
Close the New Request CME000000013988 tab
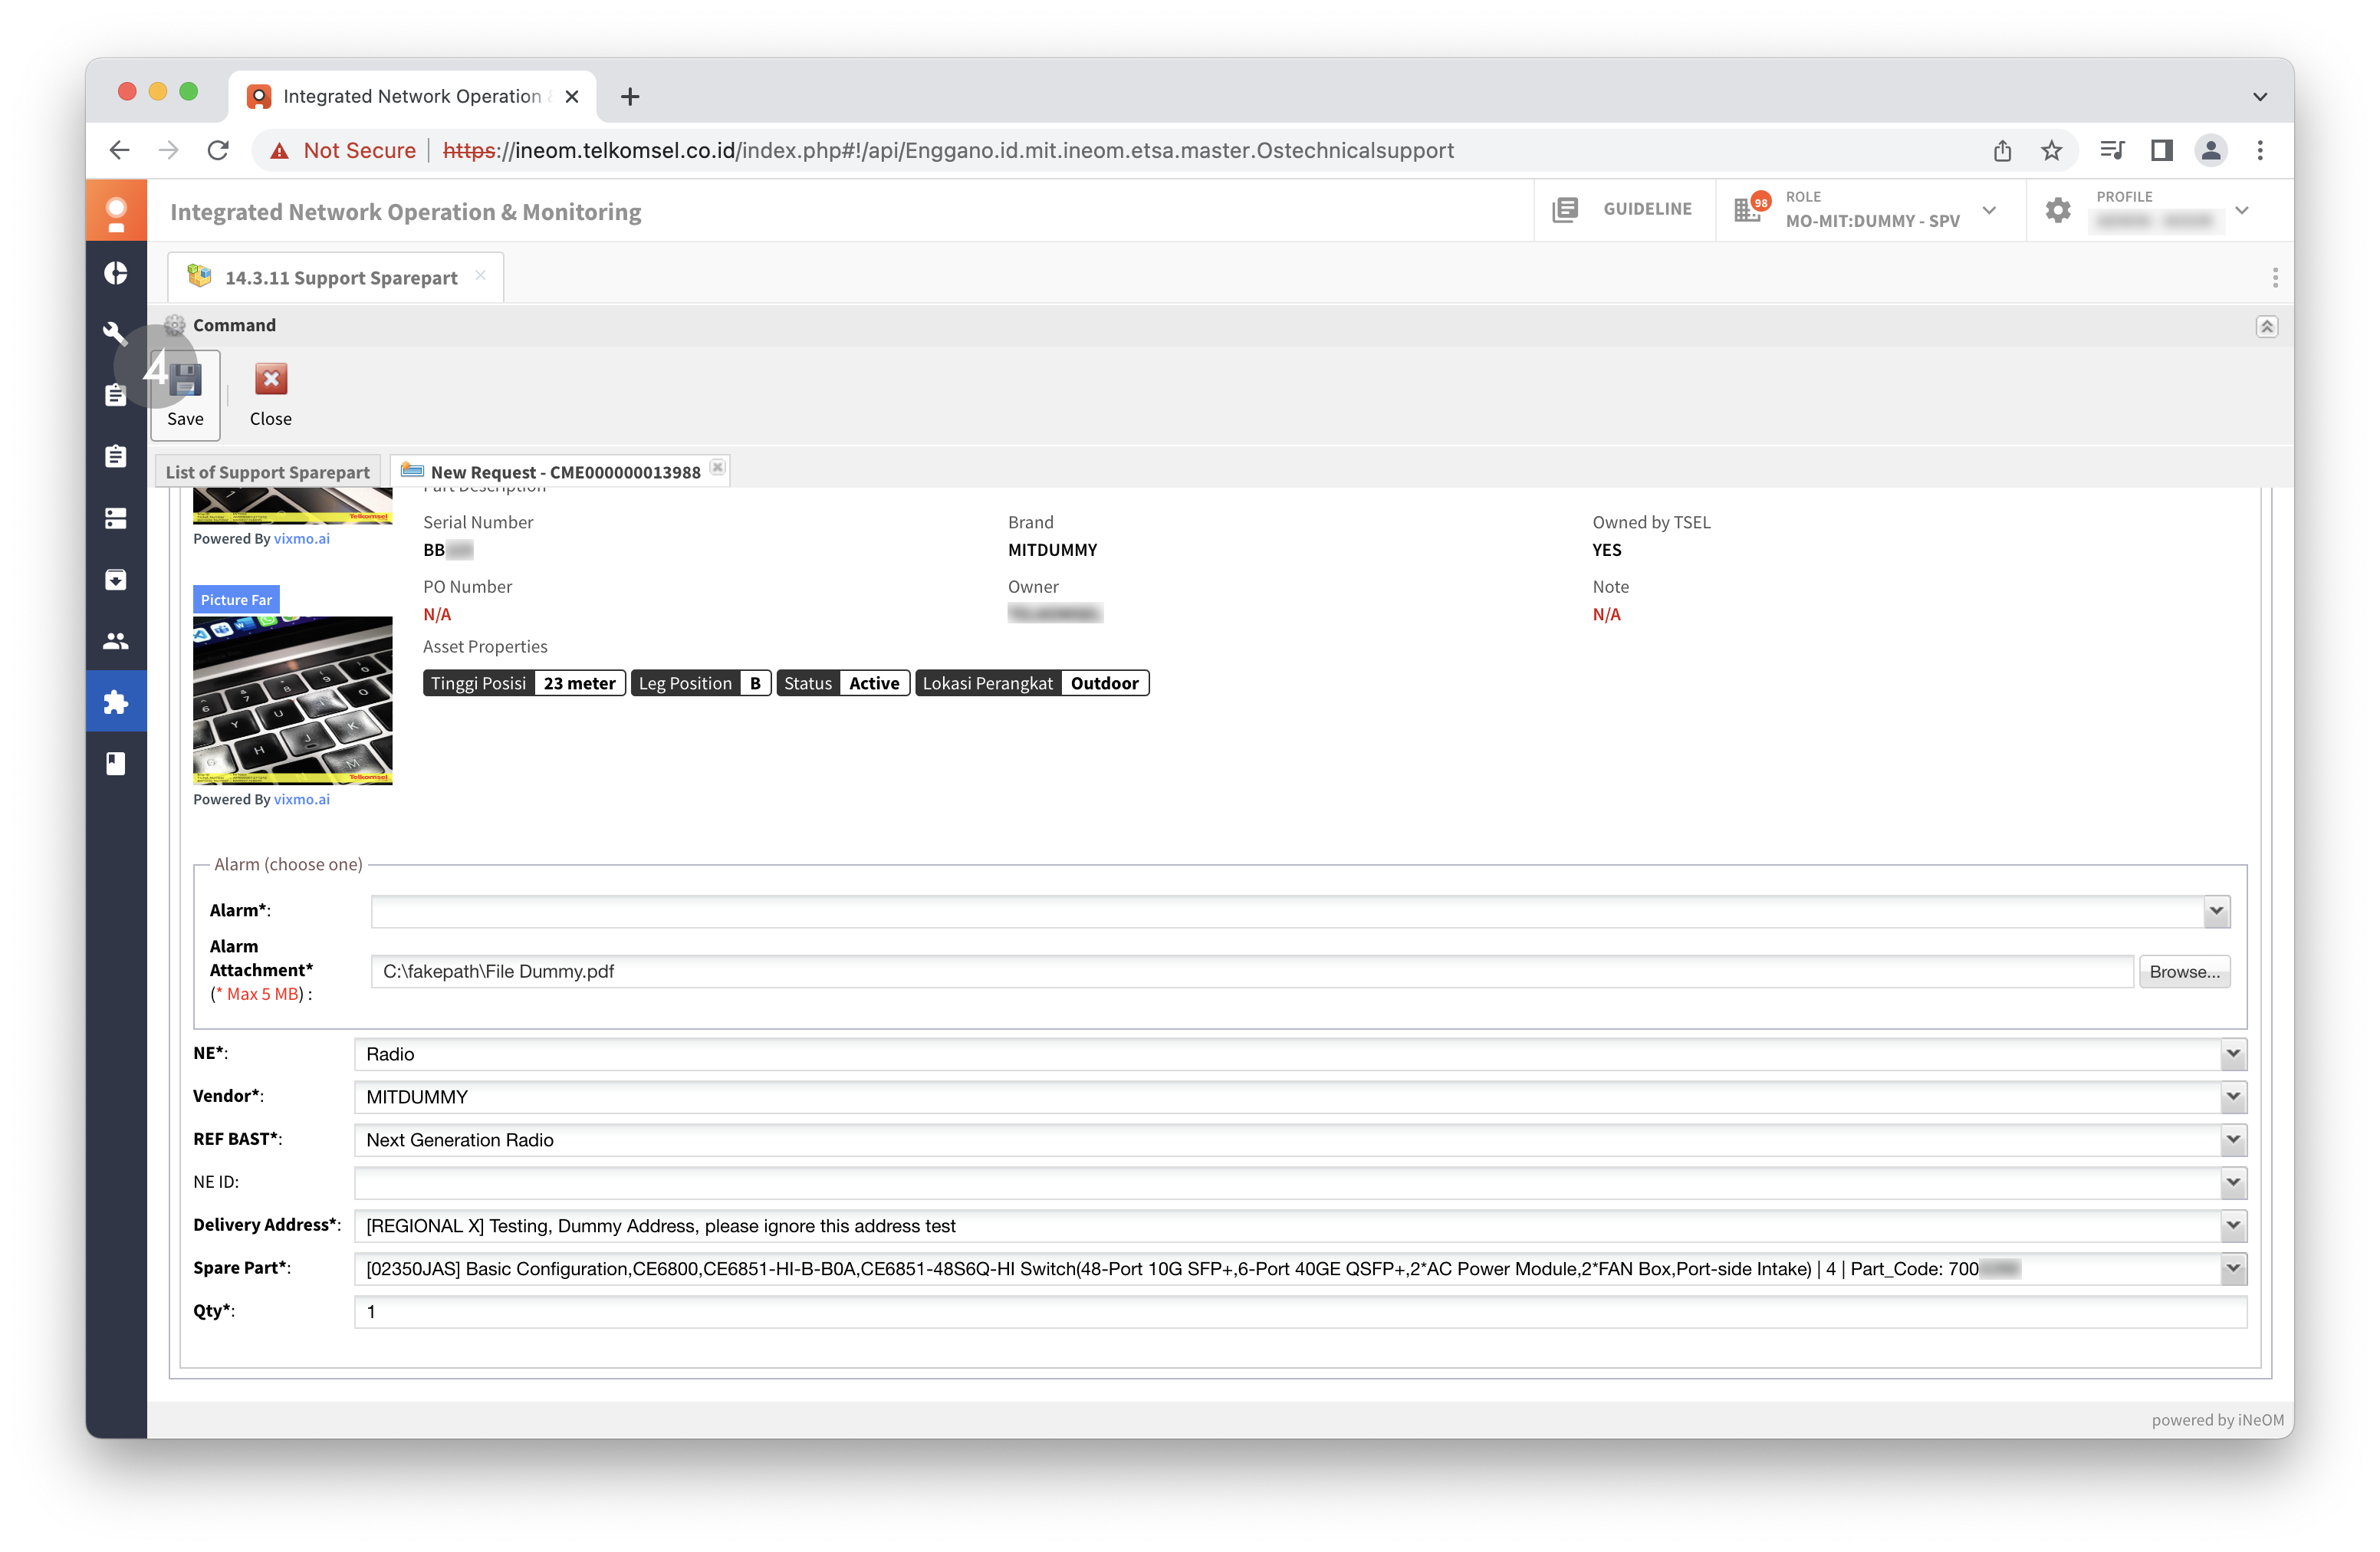pos(717,468)
